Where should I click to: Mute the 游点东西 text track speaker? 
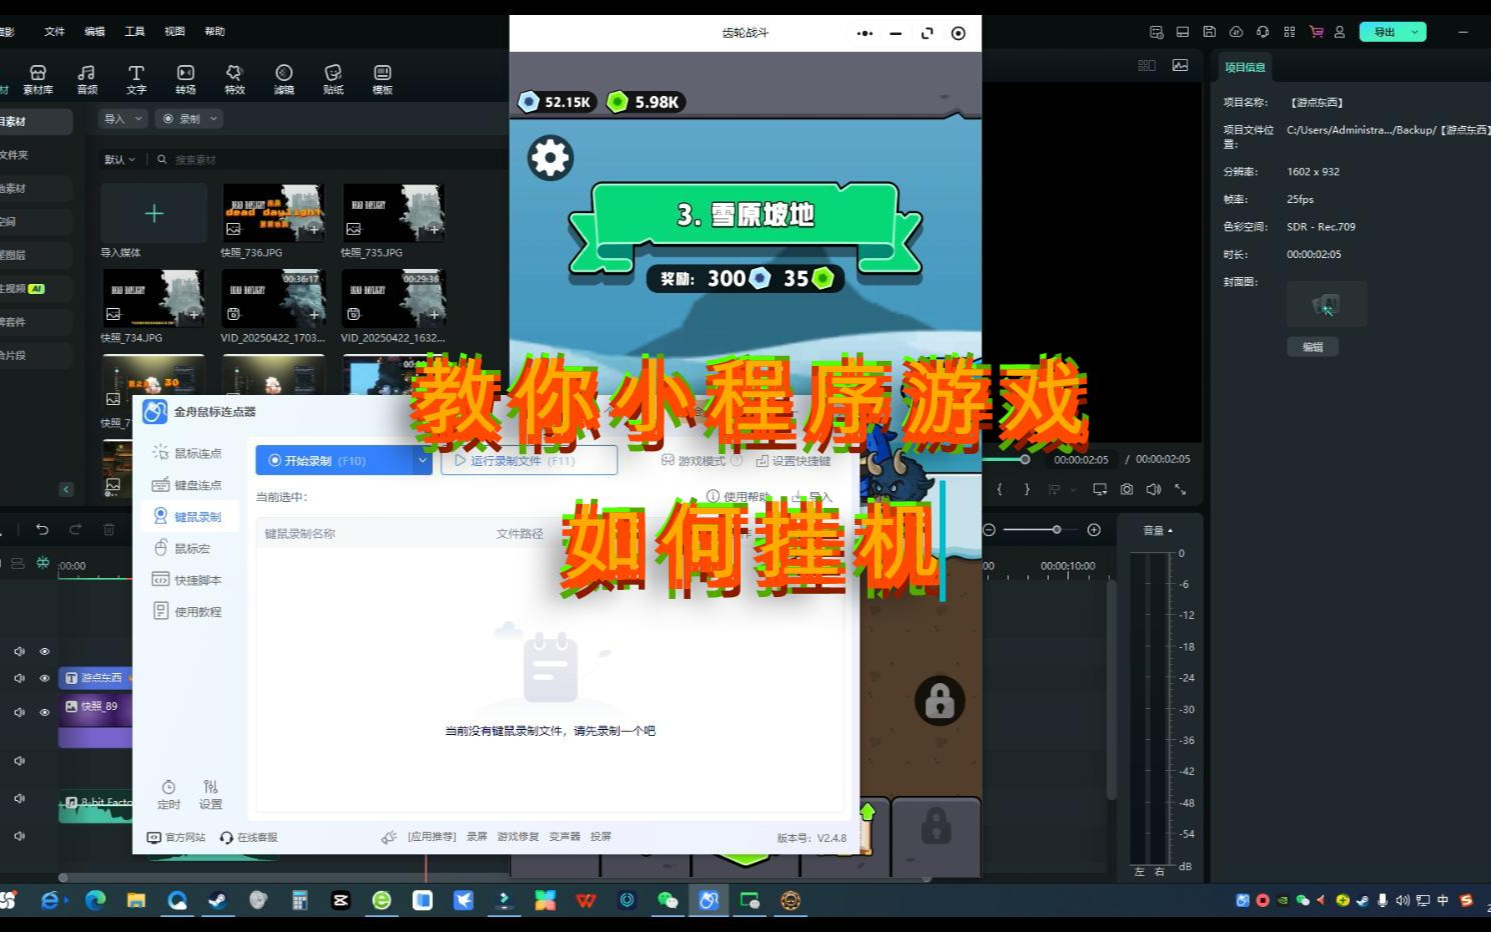(19, 678)
